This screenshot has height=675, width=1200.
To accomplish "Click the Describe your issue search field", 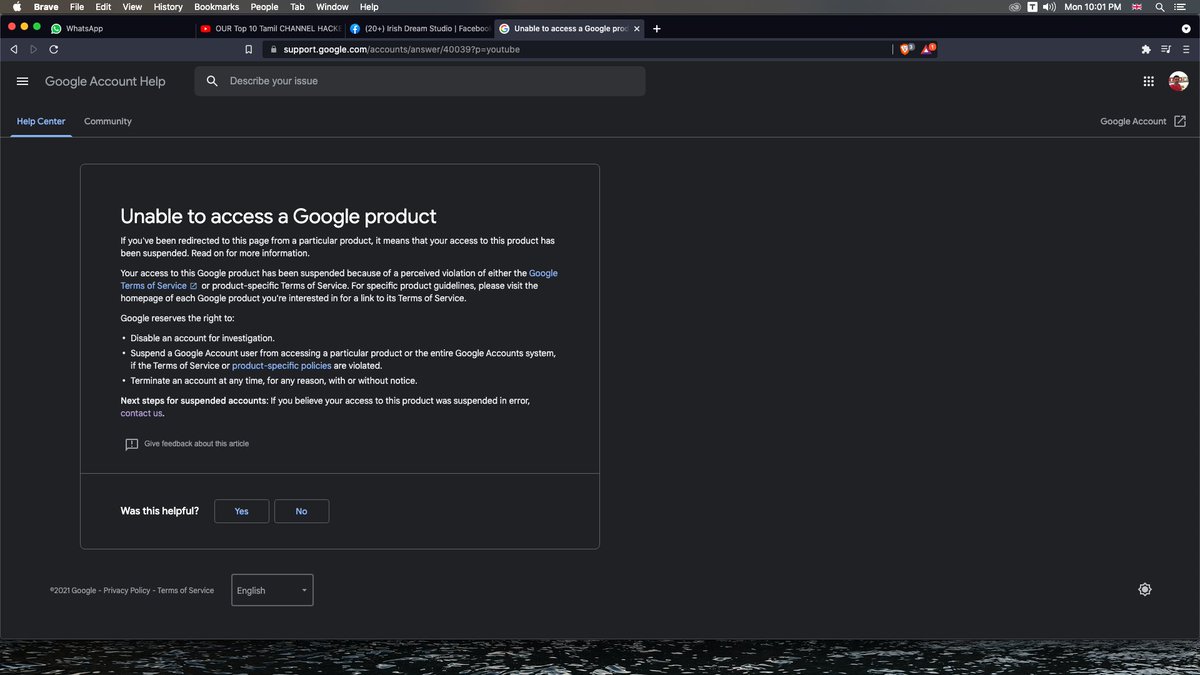I will point(420,81).
